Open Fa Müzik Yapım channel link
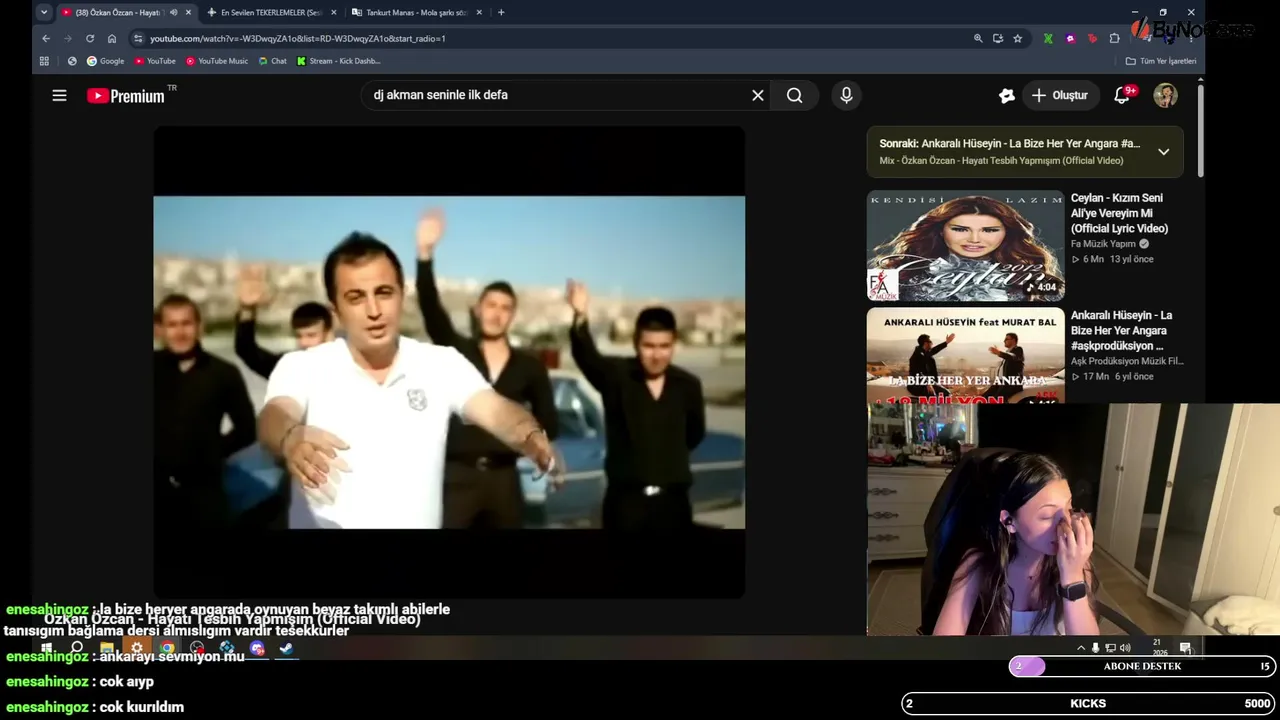 pos(1103,244)
